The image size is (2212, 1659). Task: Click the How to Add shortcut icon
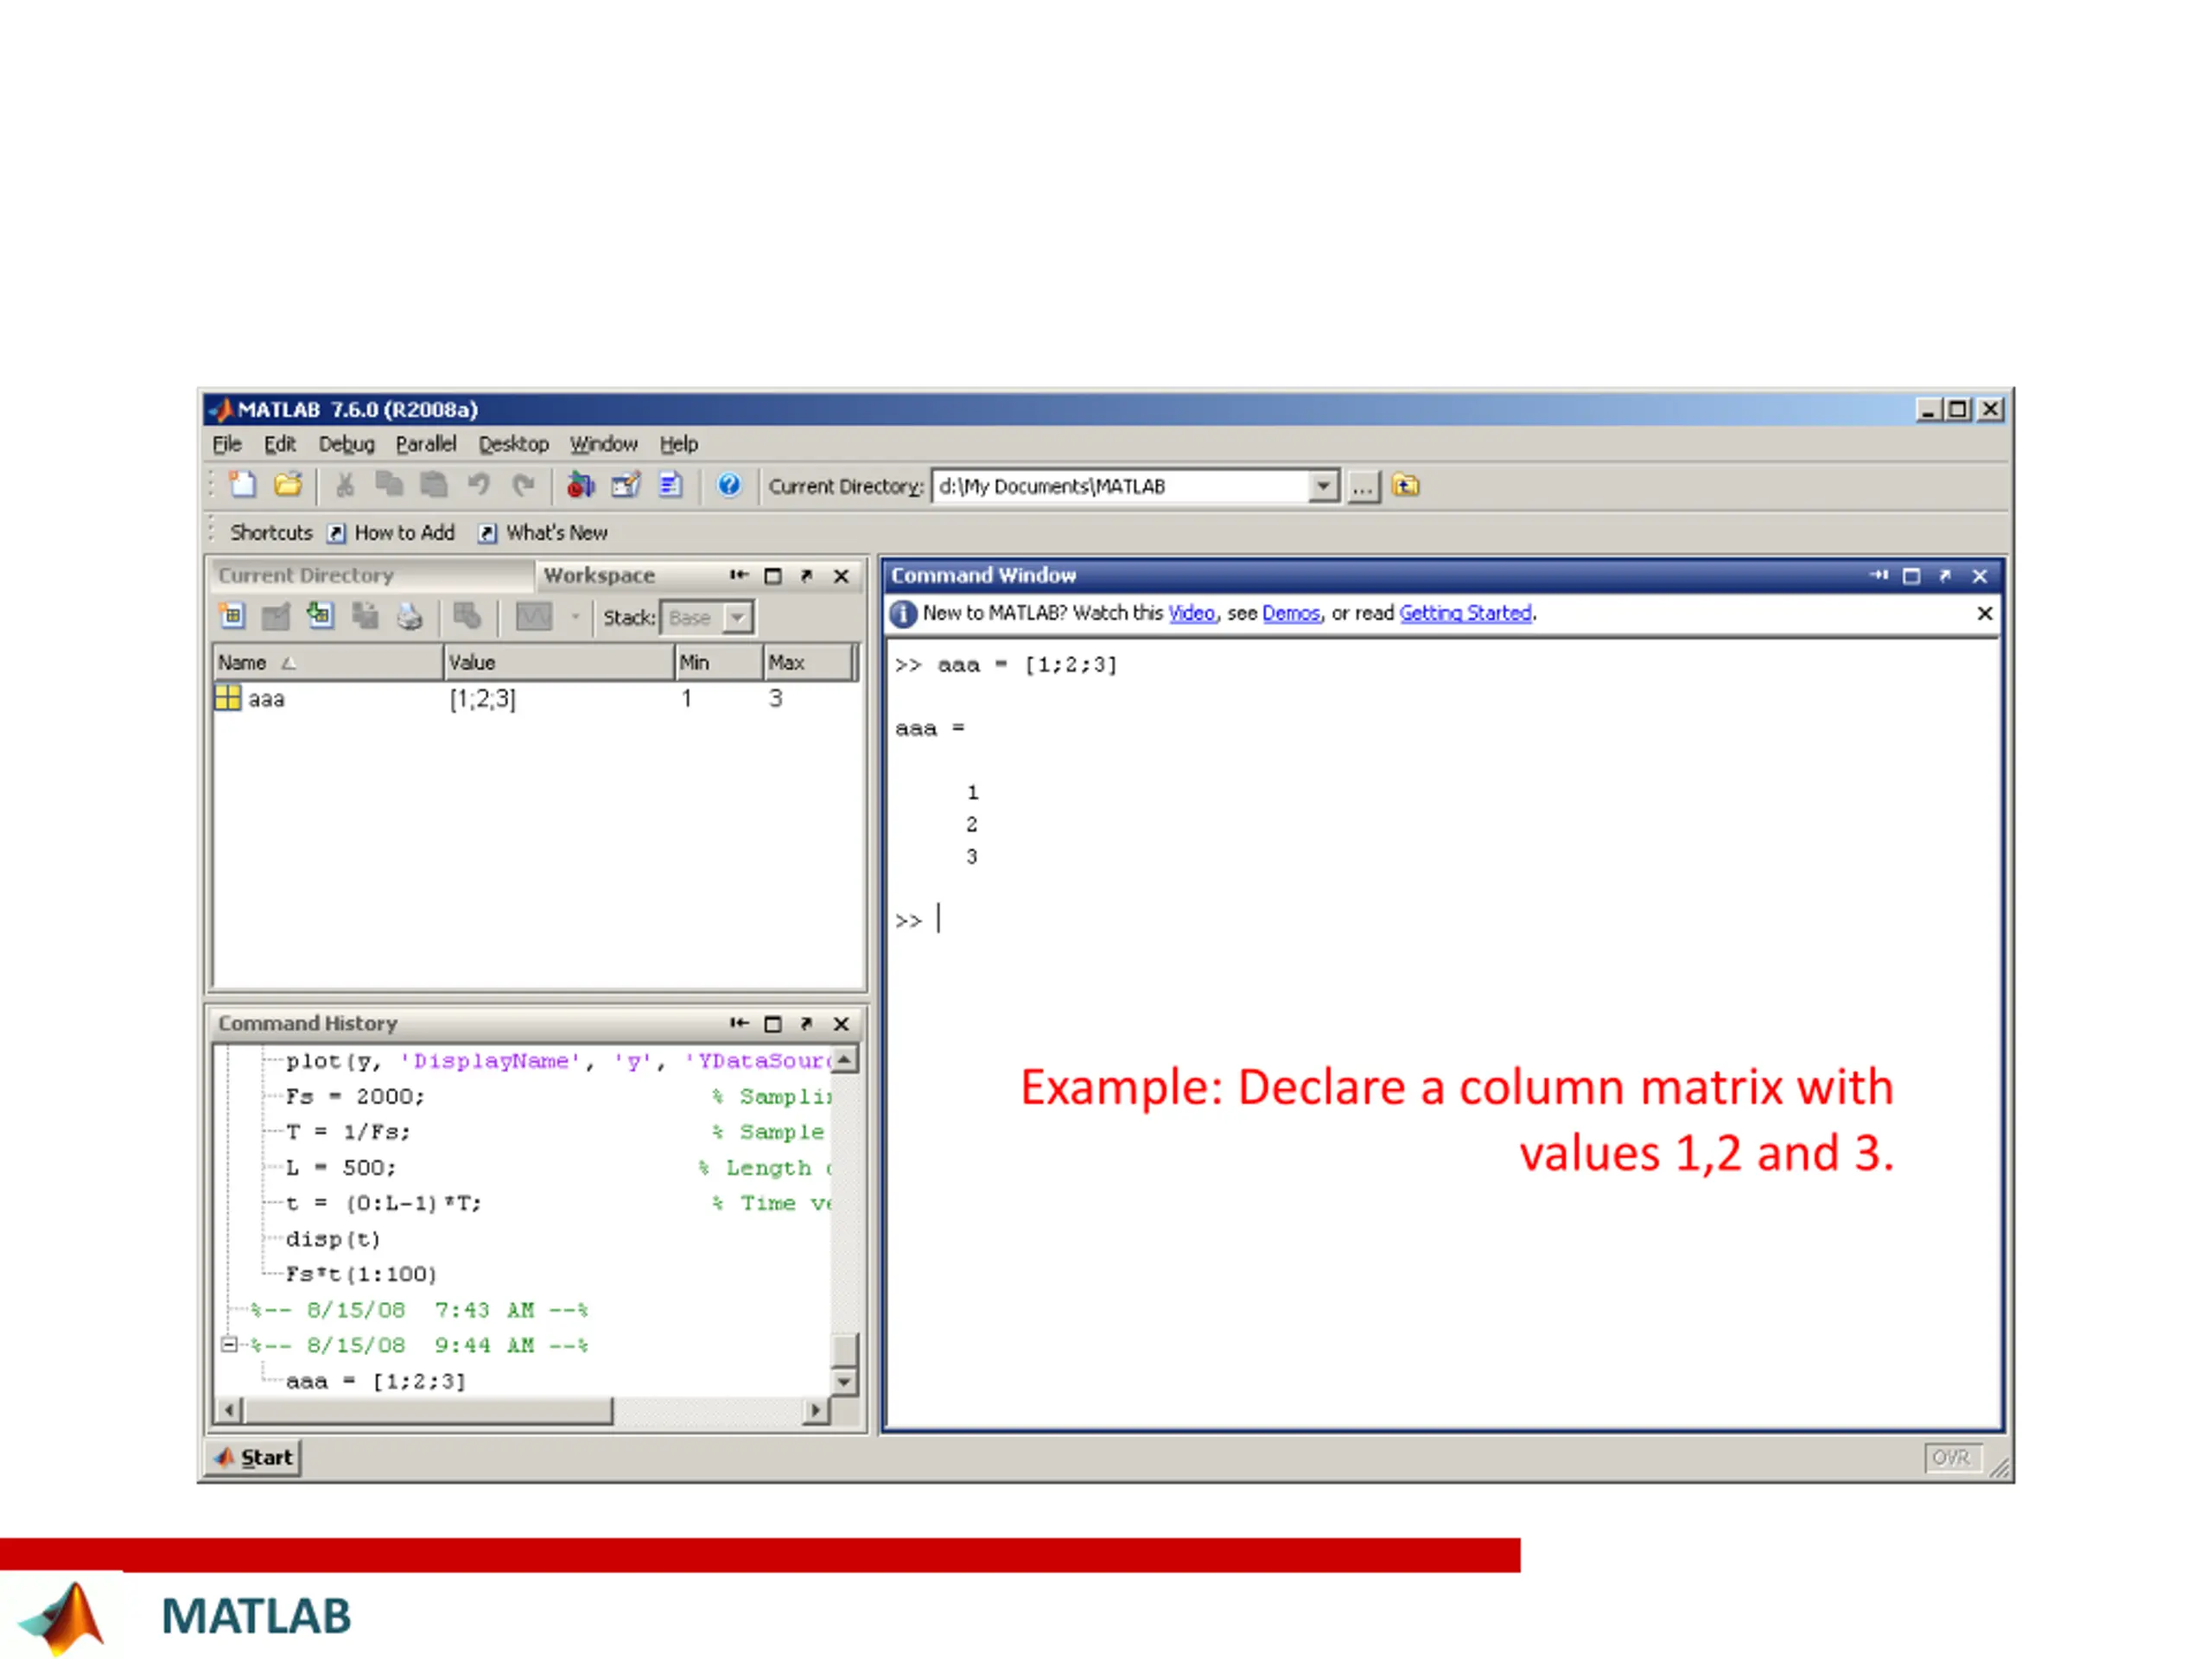click(336, 533)
